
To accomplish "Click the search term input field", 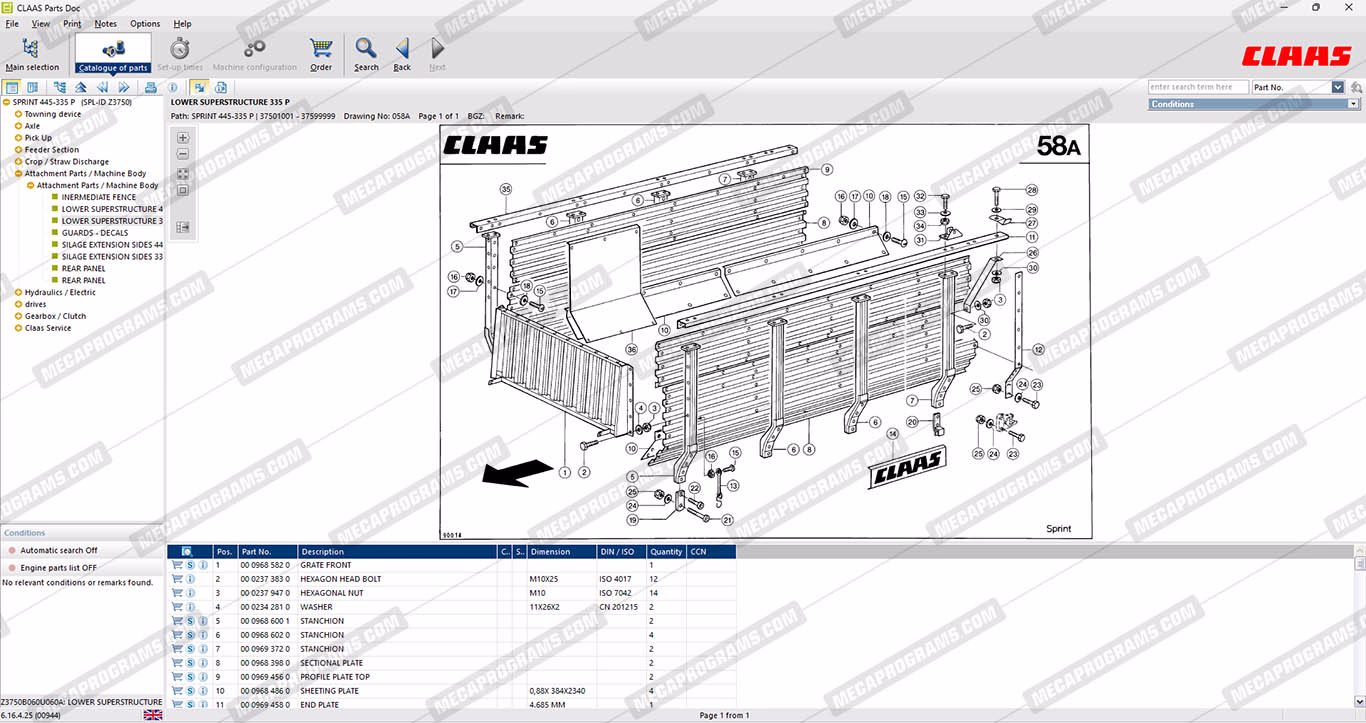I will [1198, 88].
